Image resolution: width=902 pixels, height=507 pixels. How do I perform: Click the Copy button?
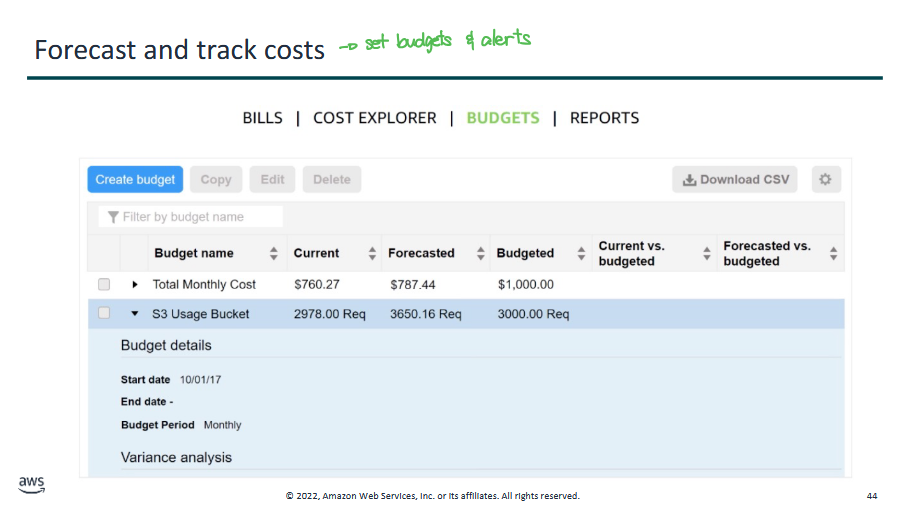click(216, 180)
